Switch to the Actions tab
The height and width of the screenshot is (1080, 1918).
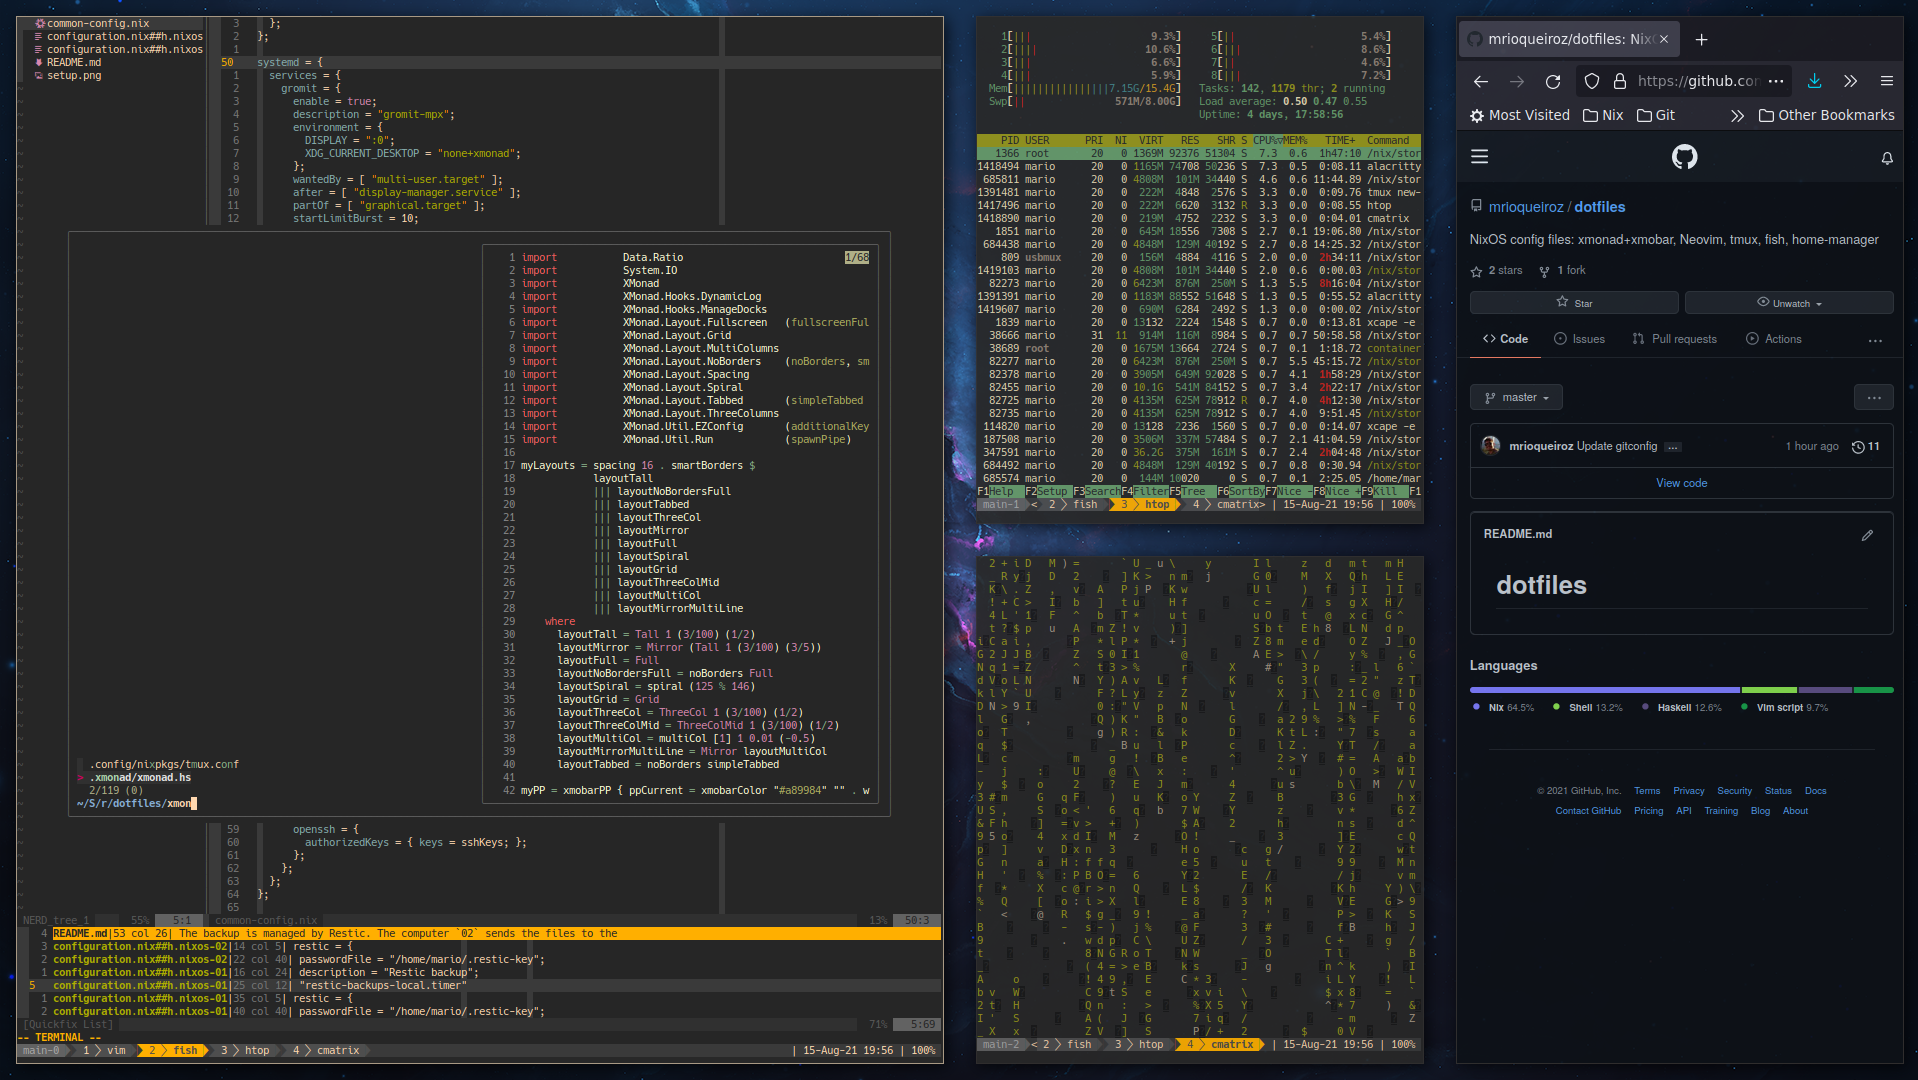[1773, 340]
